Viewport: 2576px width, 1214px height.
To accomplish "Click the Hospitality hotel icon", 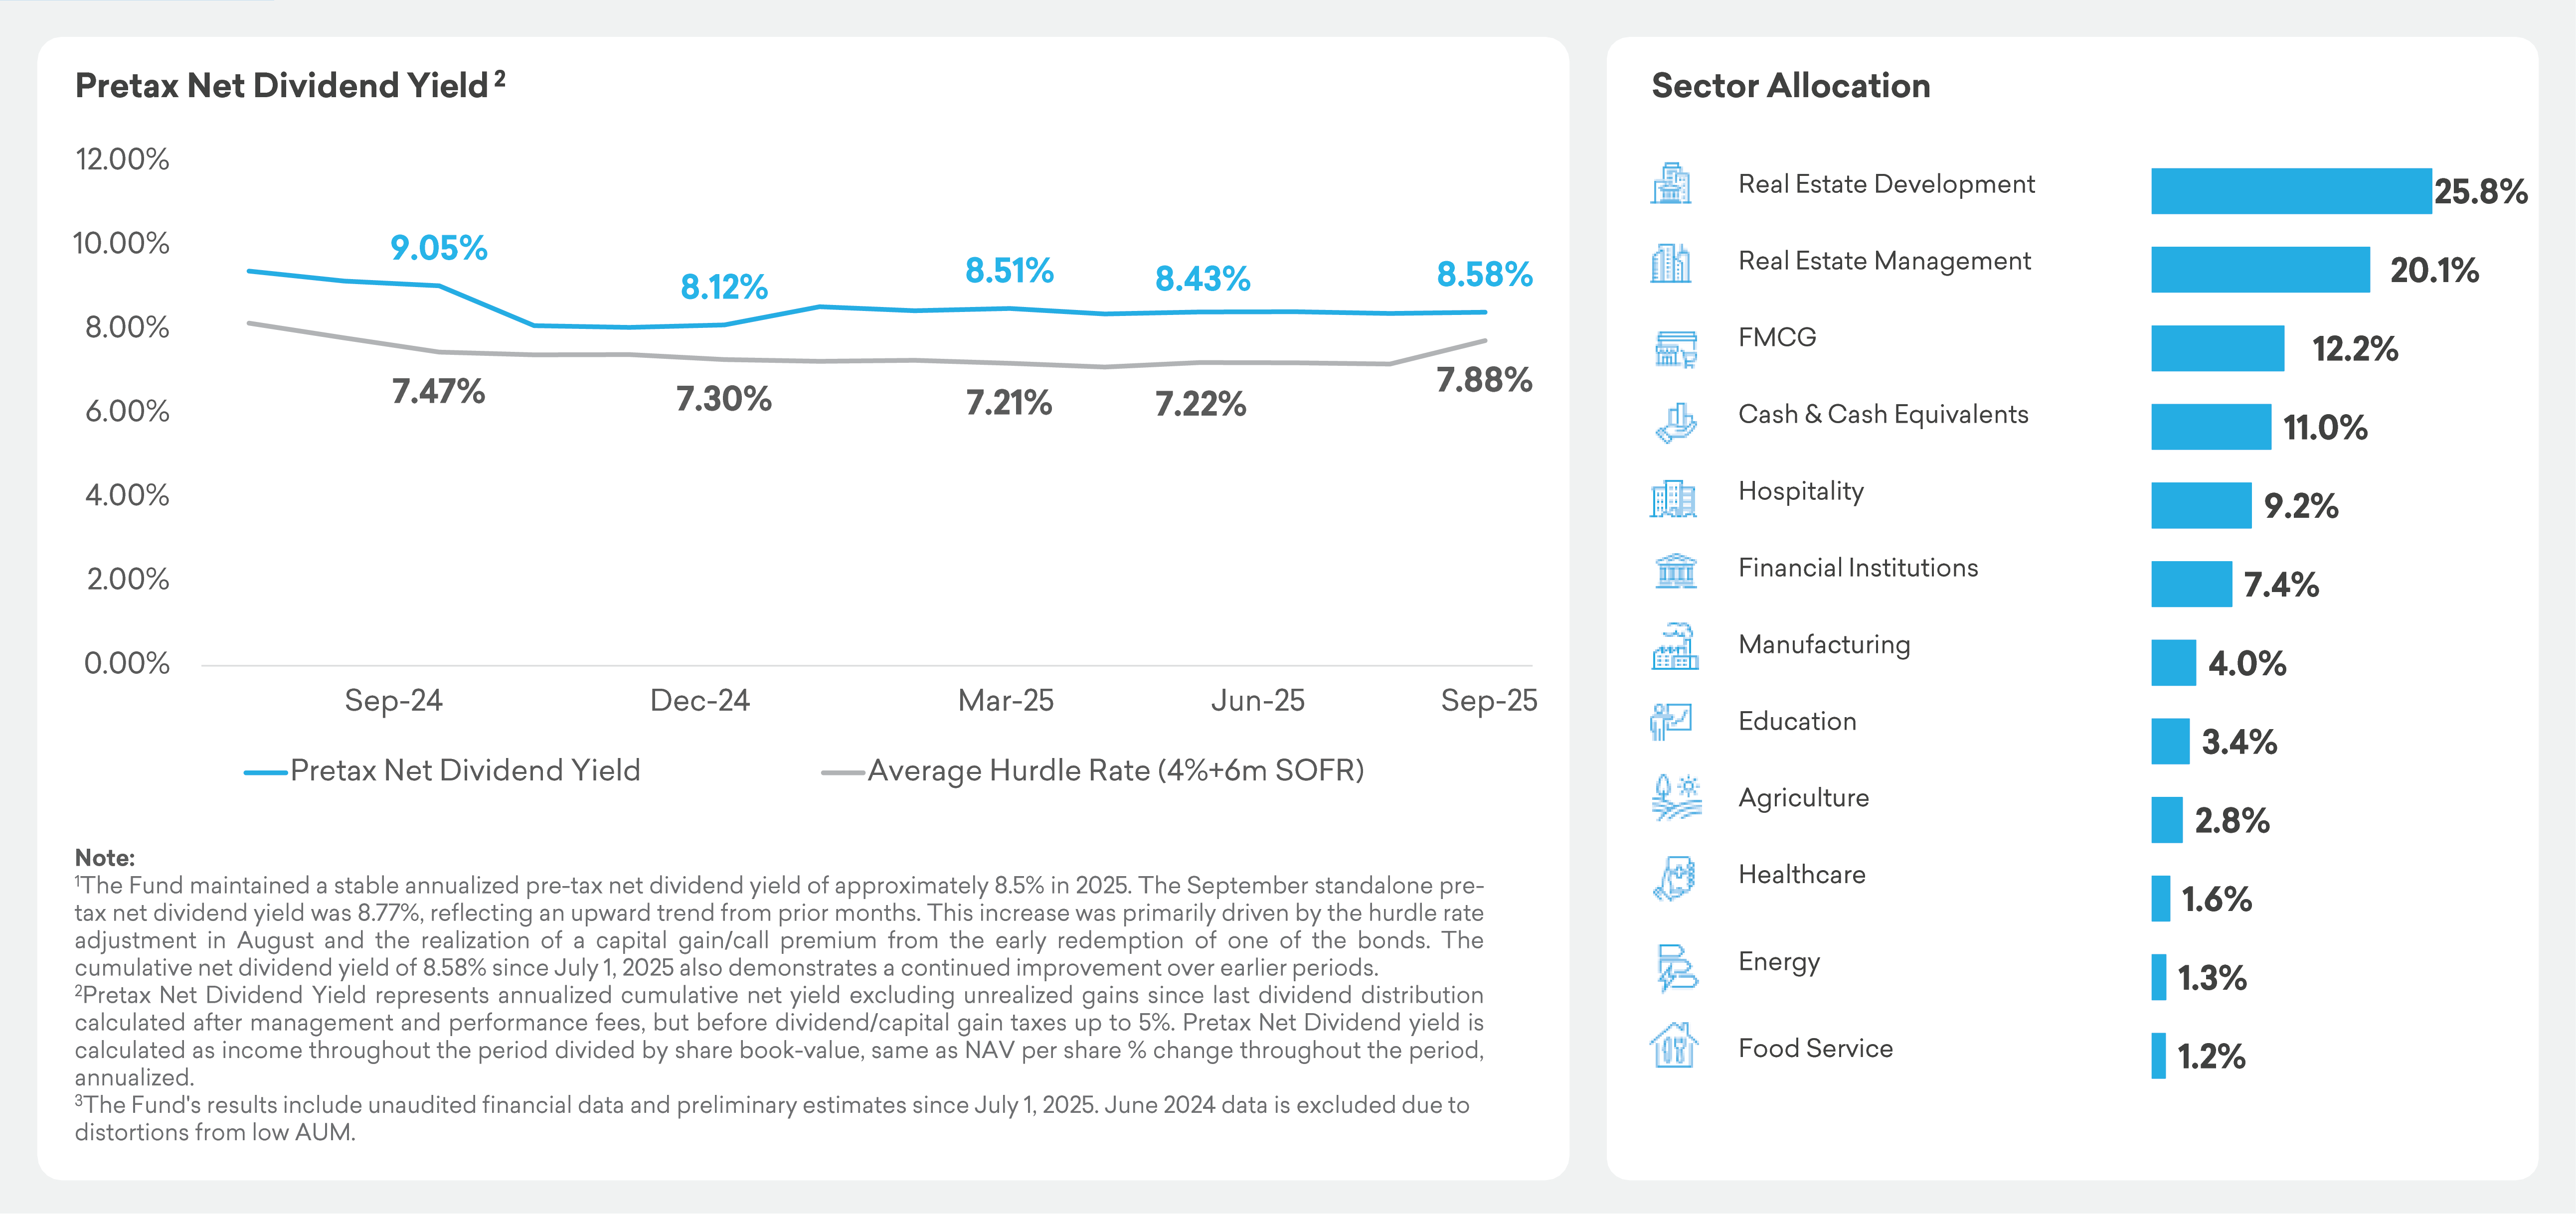I will coord(1673,498).
